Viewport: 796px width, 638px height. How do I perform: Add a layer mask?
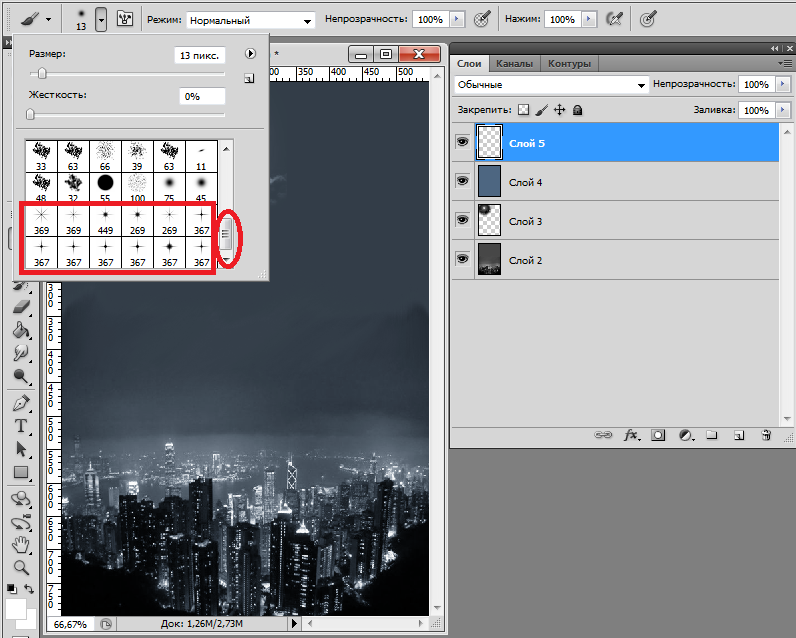(658, 435)
